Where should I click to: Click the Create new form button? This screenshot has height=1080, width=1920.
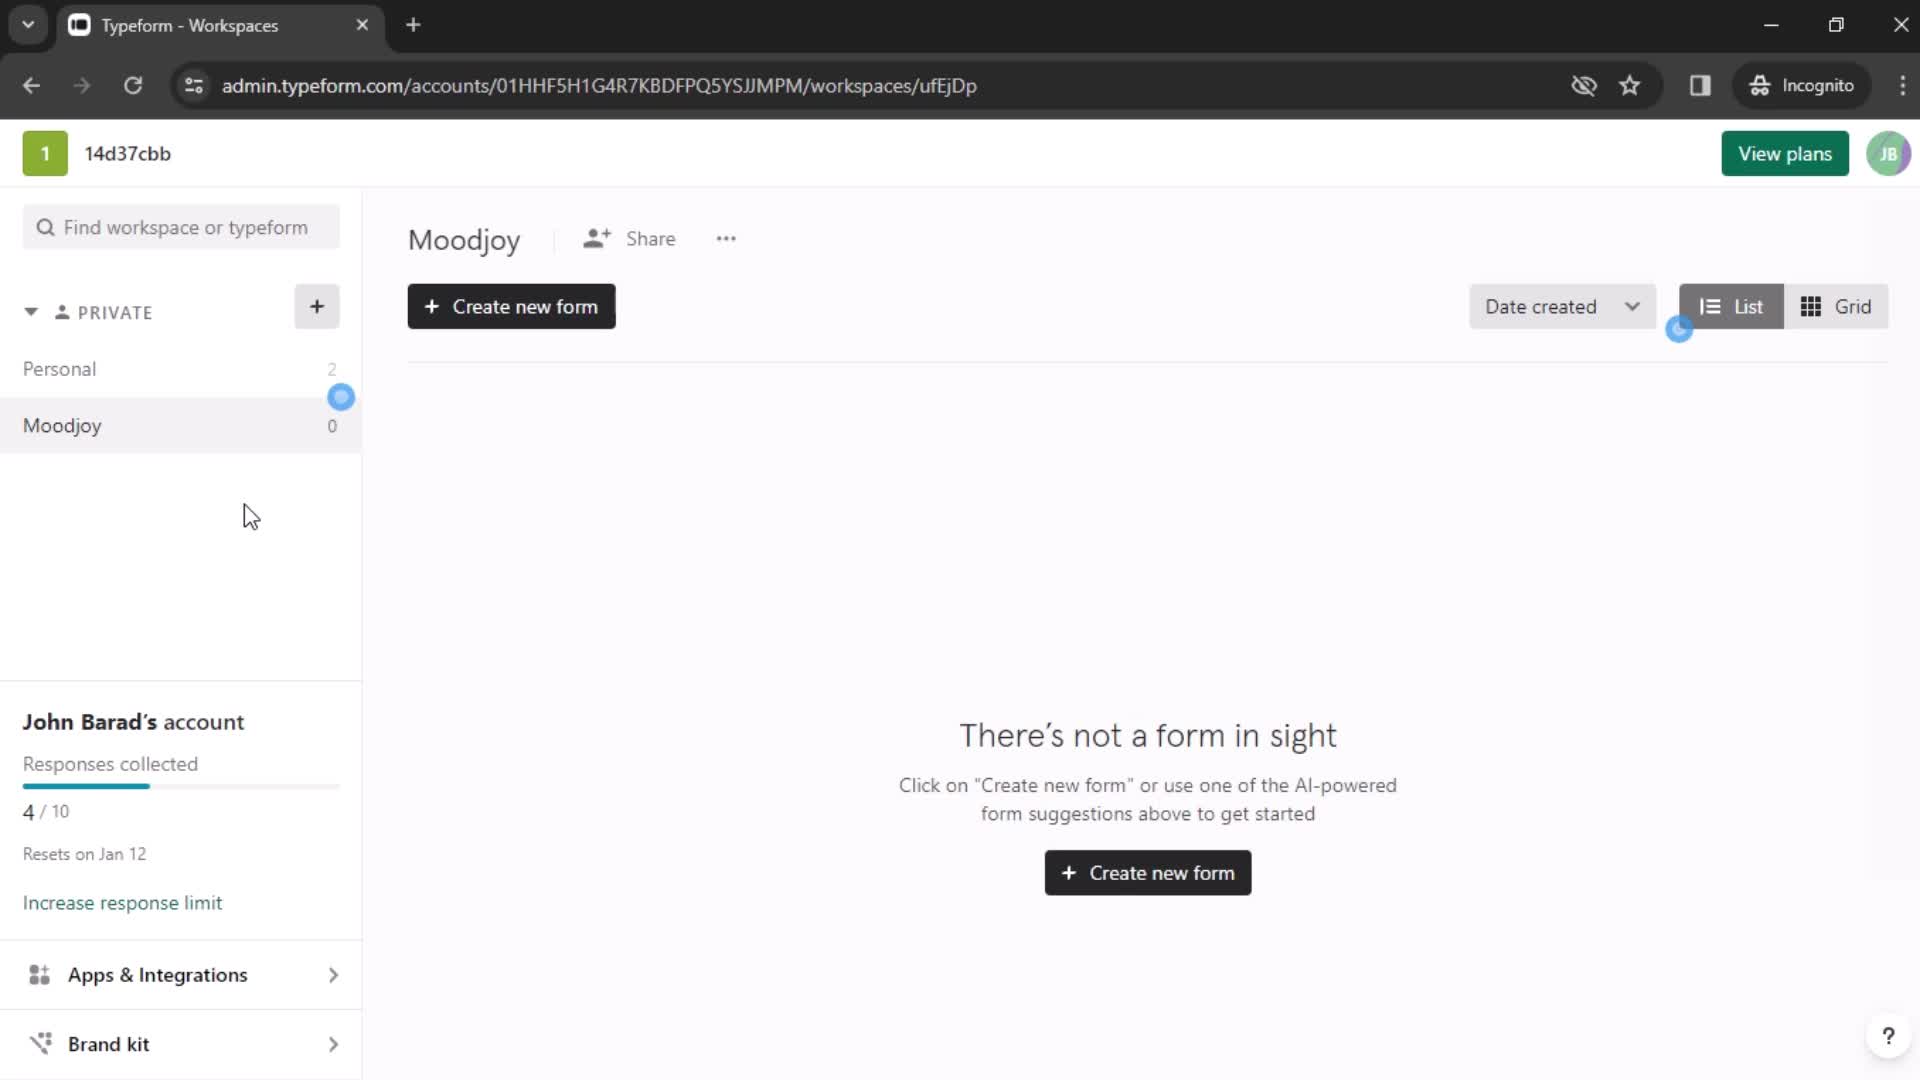pos(512,306)
